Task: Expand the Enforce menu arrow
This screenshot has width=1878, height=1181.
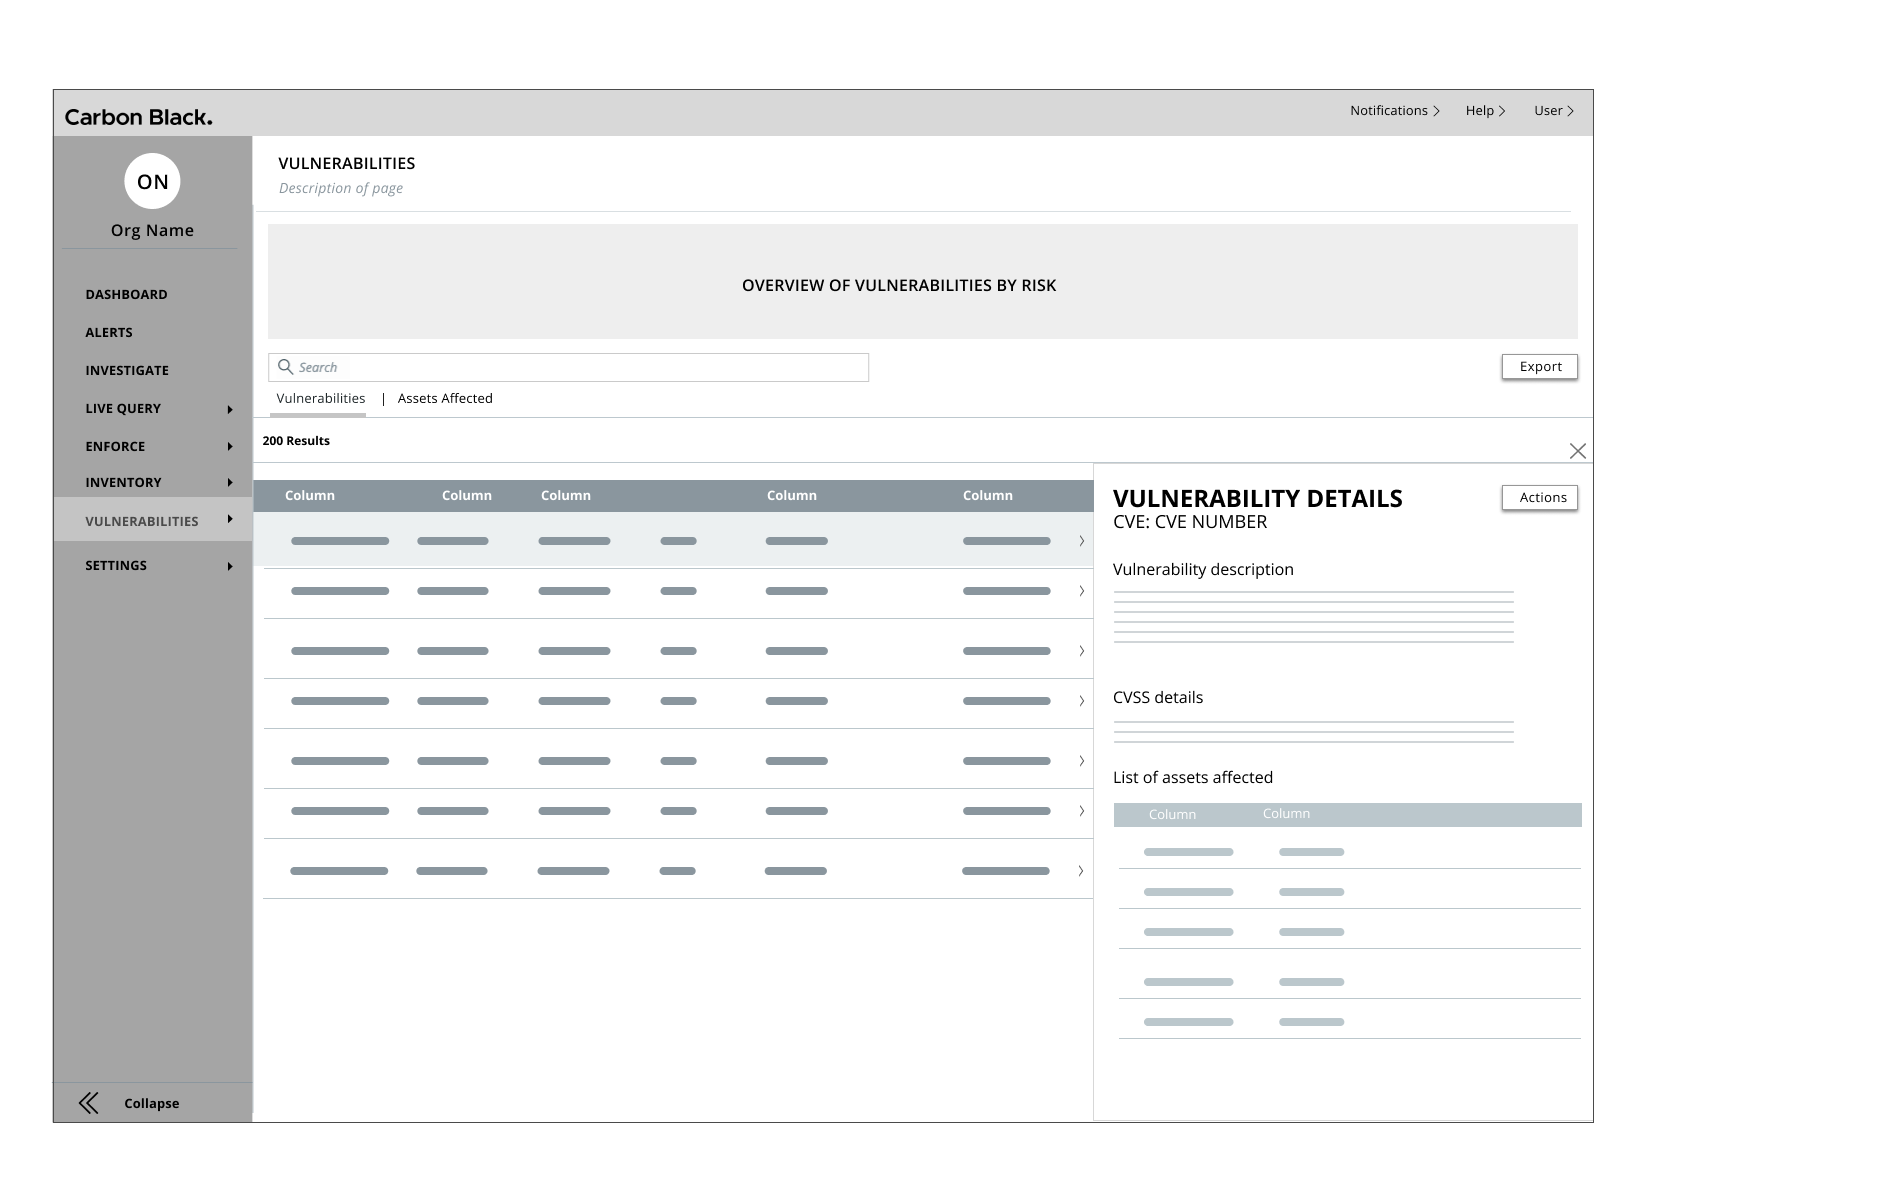Action: click(x=230, y=447)
